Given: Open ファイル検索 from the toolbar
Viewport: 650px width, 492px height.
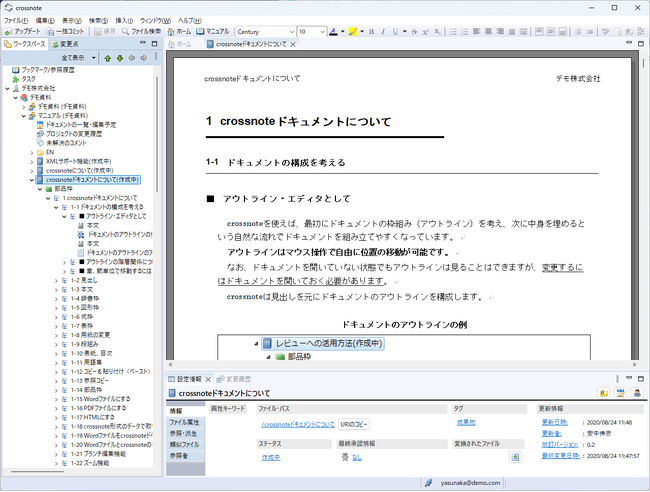Looking at the screenshot, I should click(141, 32).
